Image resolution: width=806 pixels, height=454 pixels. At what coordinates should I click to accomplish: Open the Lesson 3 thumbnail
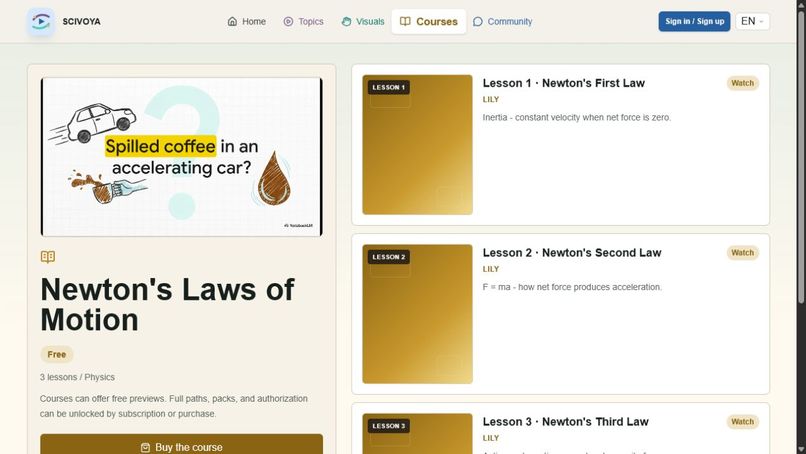click(417, 434)
